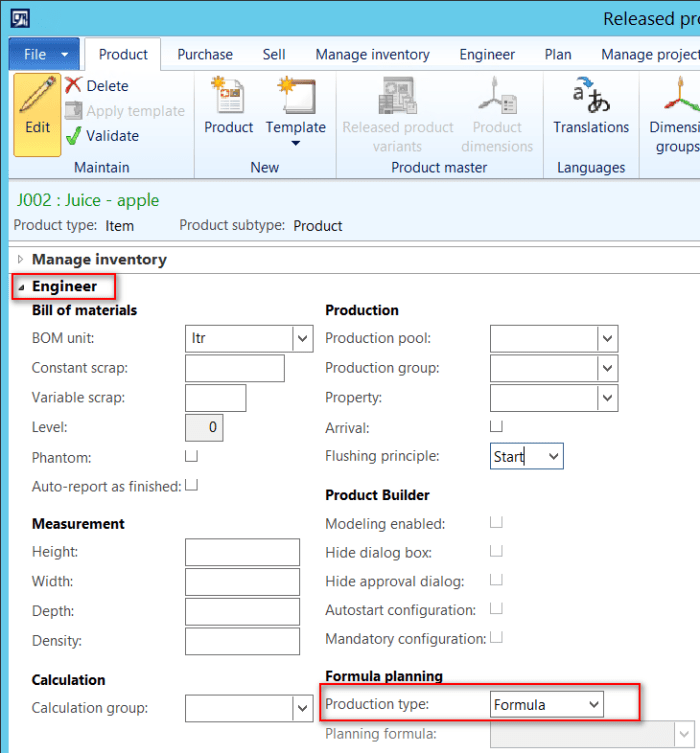Toggle the Phantom checkbox
This screenshot has width=700, height=753.
192,456
